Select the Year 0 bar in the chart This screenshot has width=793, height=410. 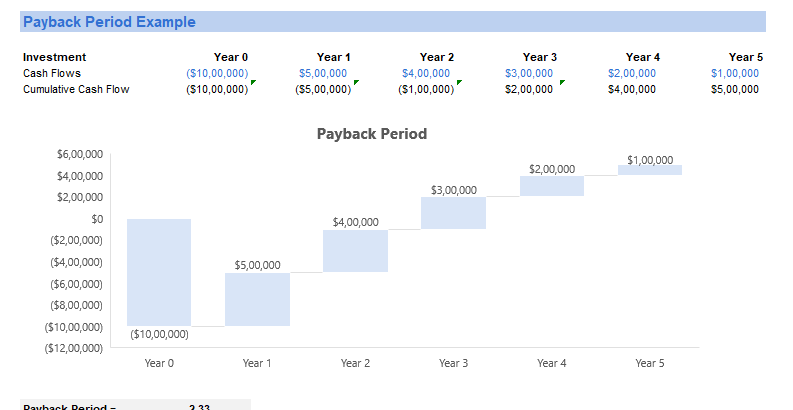[159, 270]
